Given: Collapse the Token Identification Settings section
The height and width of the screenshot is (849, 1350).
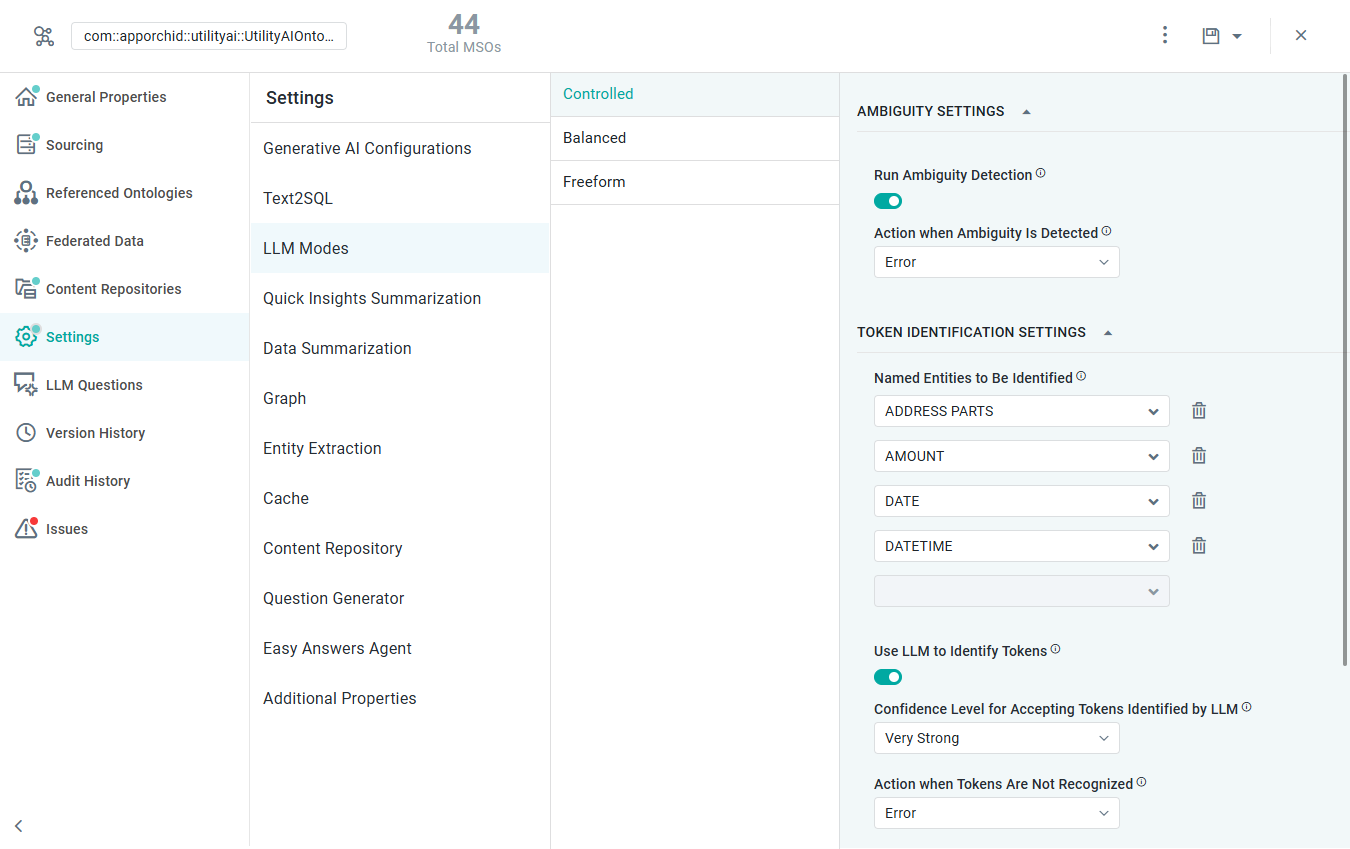Looking at the screenshot, I should point(1108,333).
